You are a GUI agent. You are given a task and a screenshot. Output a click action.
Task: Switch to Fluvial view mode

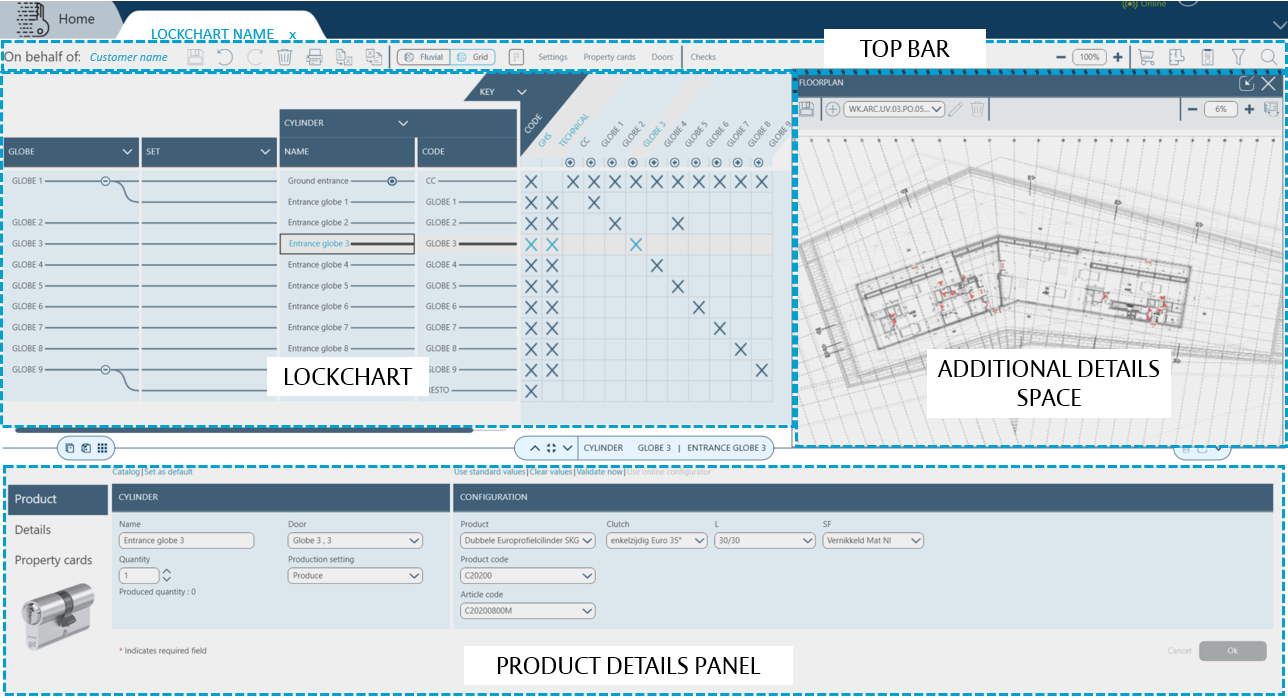pos(423,57)
